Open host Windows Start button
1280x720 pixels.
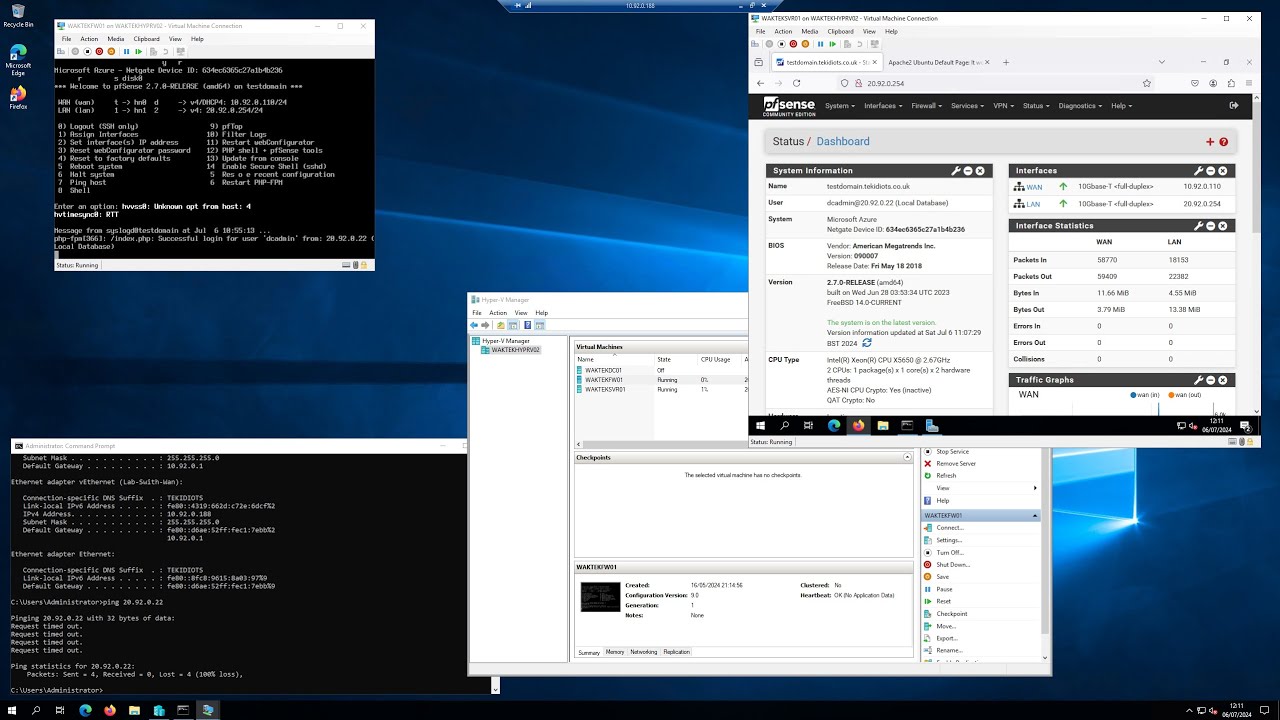point(12,710)
